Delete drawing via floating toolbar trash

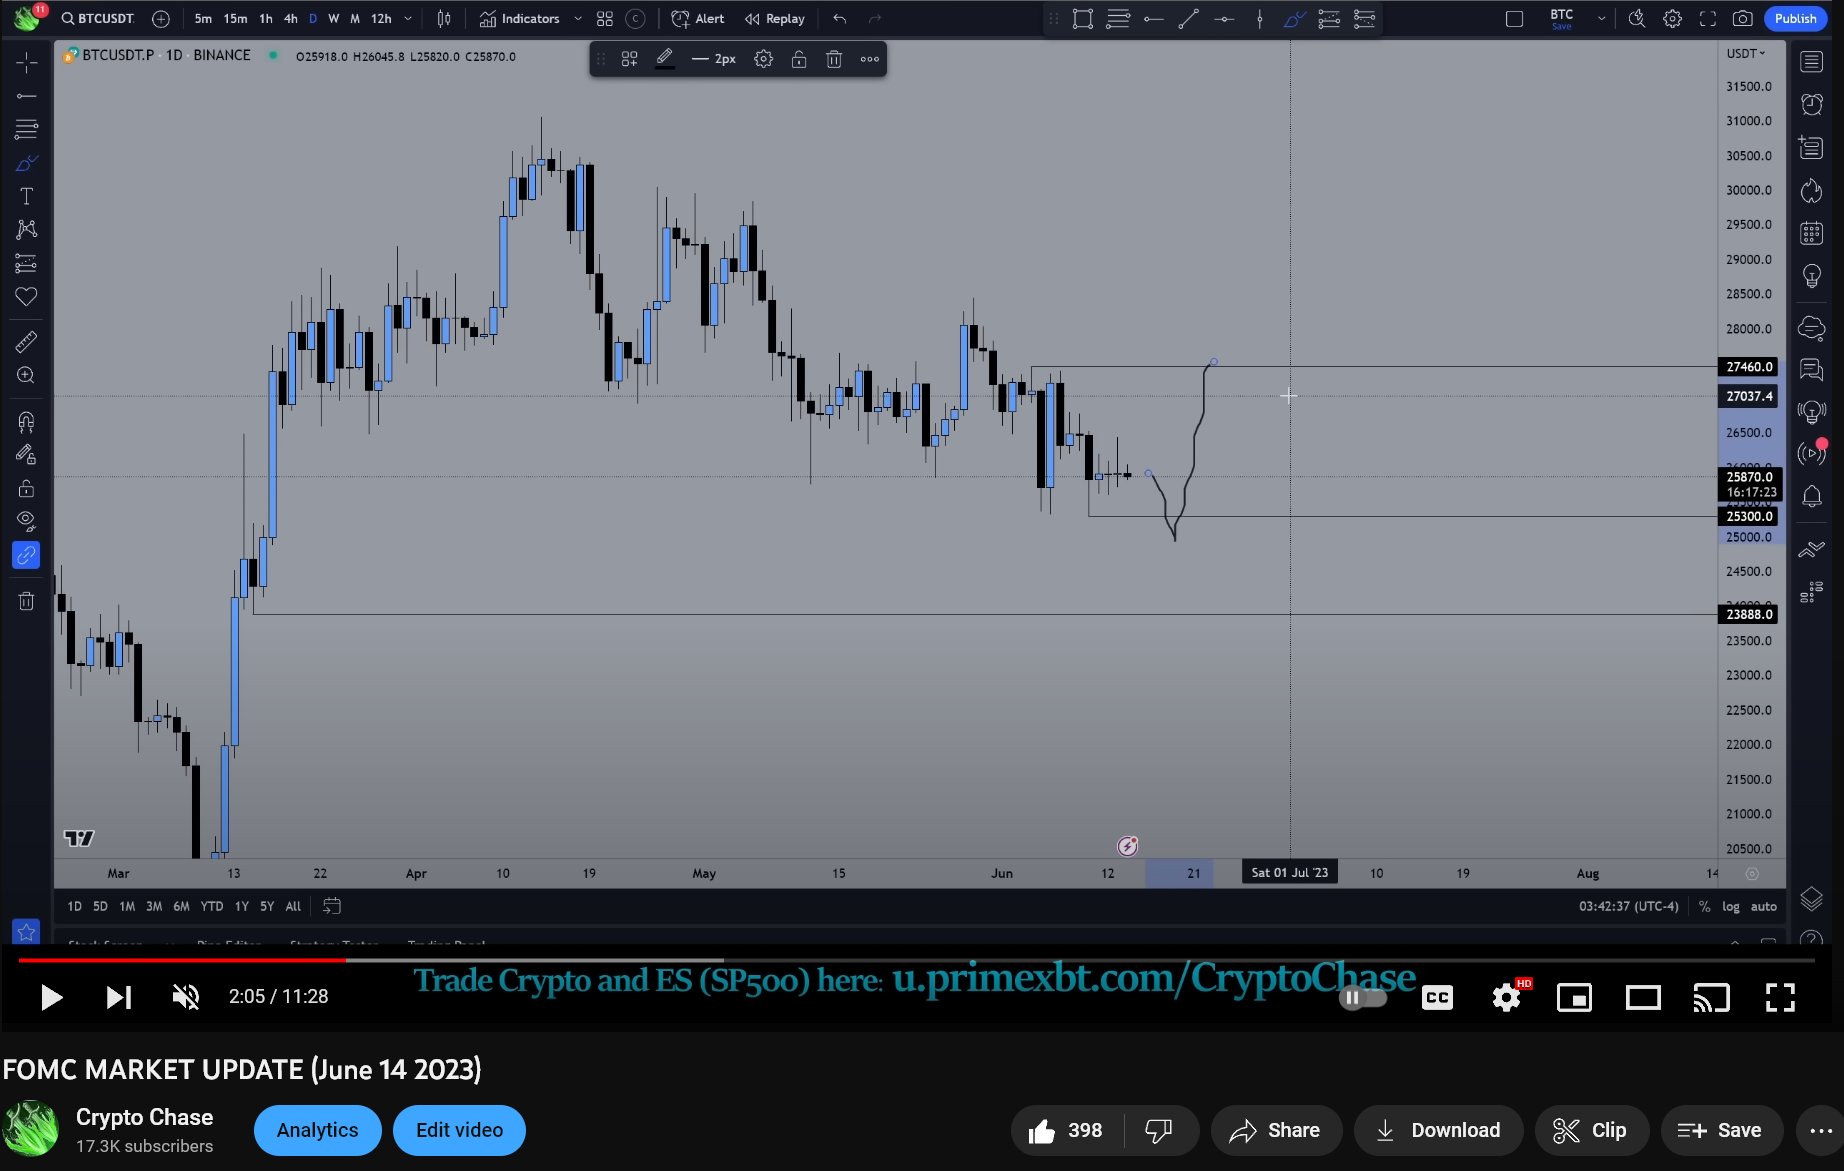pyautogui.click(x=834, y=59)
